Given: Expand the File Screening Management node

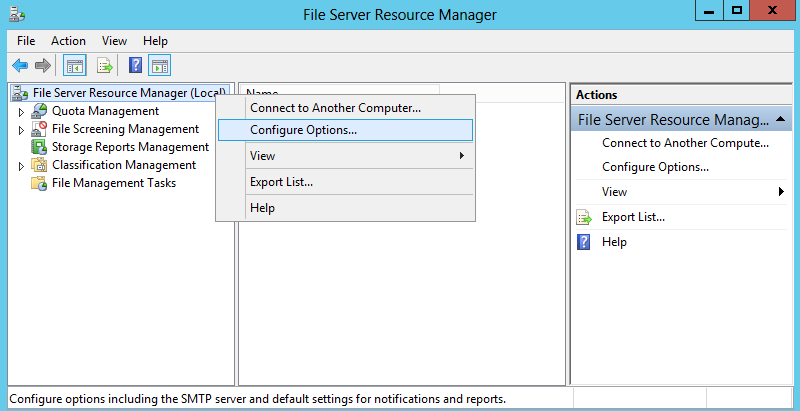Looking at the screenshot, I should point(21,130).
